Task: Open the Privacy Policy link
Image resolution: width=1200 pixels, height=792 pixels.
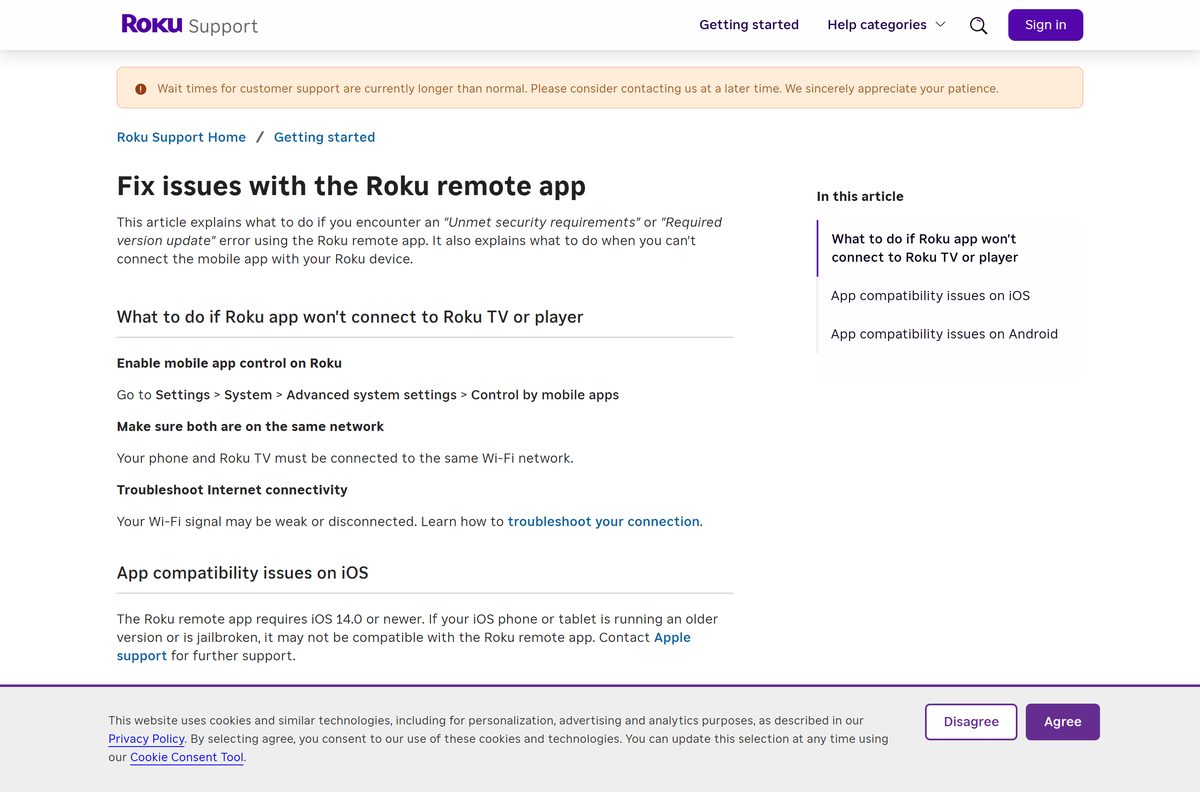Action: coord(146,739)
